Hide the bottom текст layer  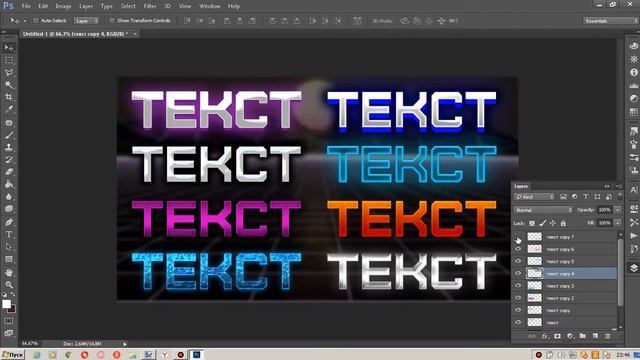tap(518, 322)
